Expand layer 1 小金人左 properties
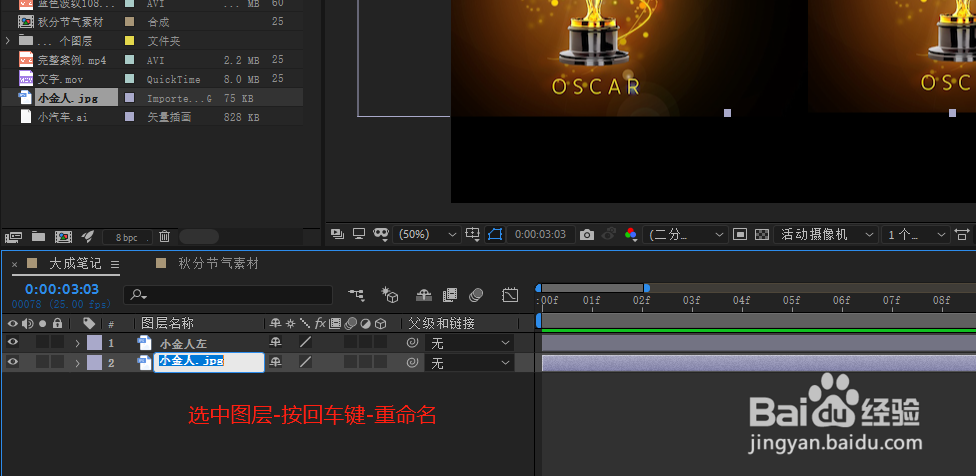976x476 pixels. pos(78,343)
